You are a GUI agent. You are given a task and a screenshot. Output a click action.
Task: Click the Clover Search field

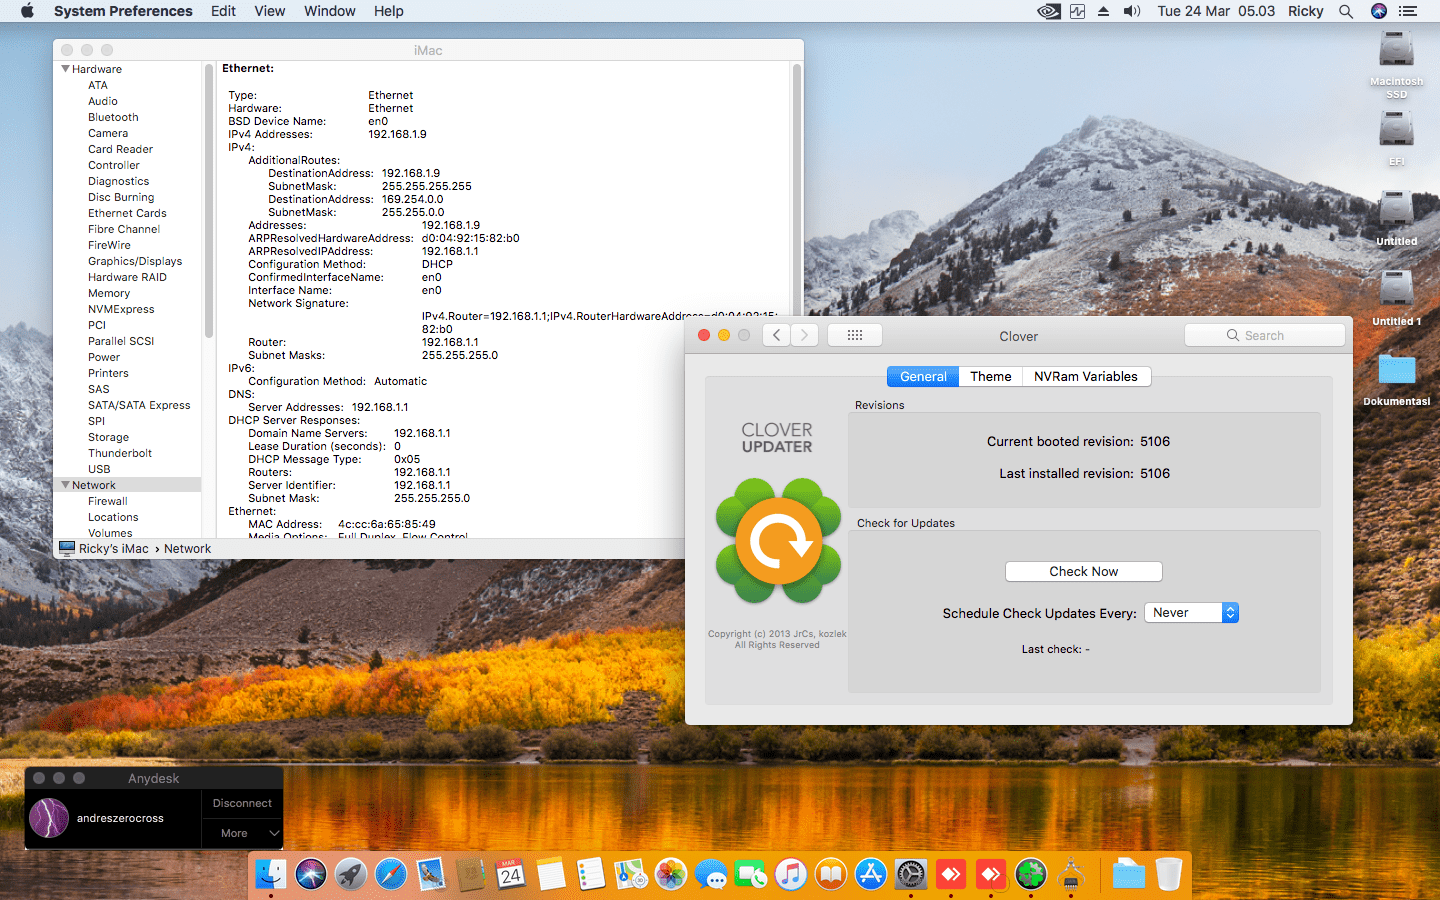(x=1265, y=336)
